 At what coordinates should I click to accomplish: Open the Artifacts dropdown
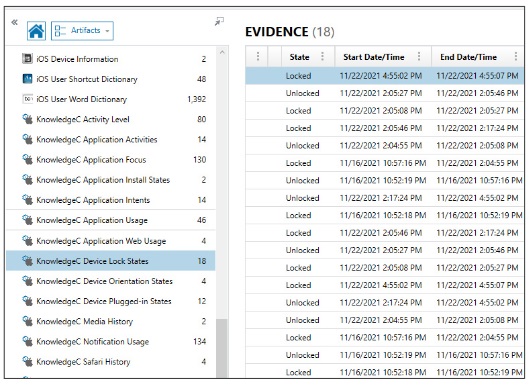[x=82, y=31]
